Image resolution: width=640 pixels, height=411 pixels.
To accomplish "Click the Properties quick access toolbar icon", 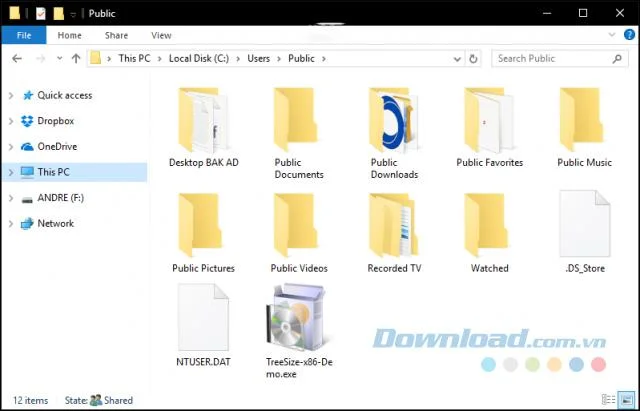I will coord(41,13).
